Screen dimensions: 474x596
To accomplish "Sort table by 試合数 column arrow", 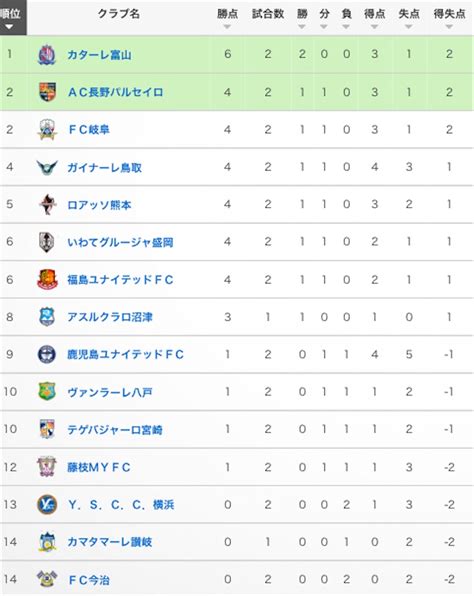I will click(268, 27).
